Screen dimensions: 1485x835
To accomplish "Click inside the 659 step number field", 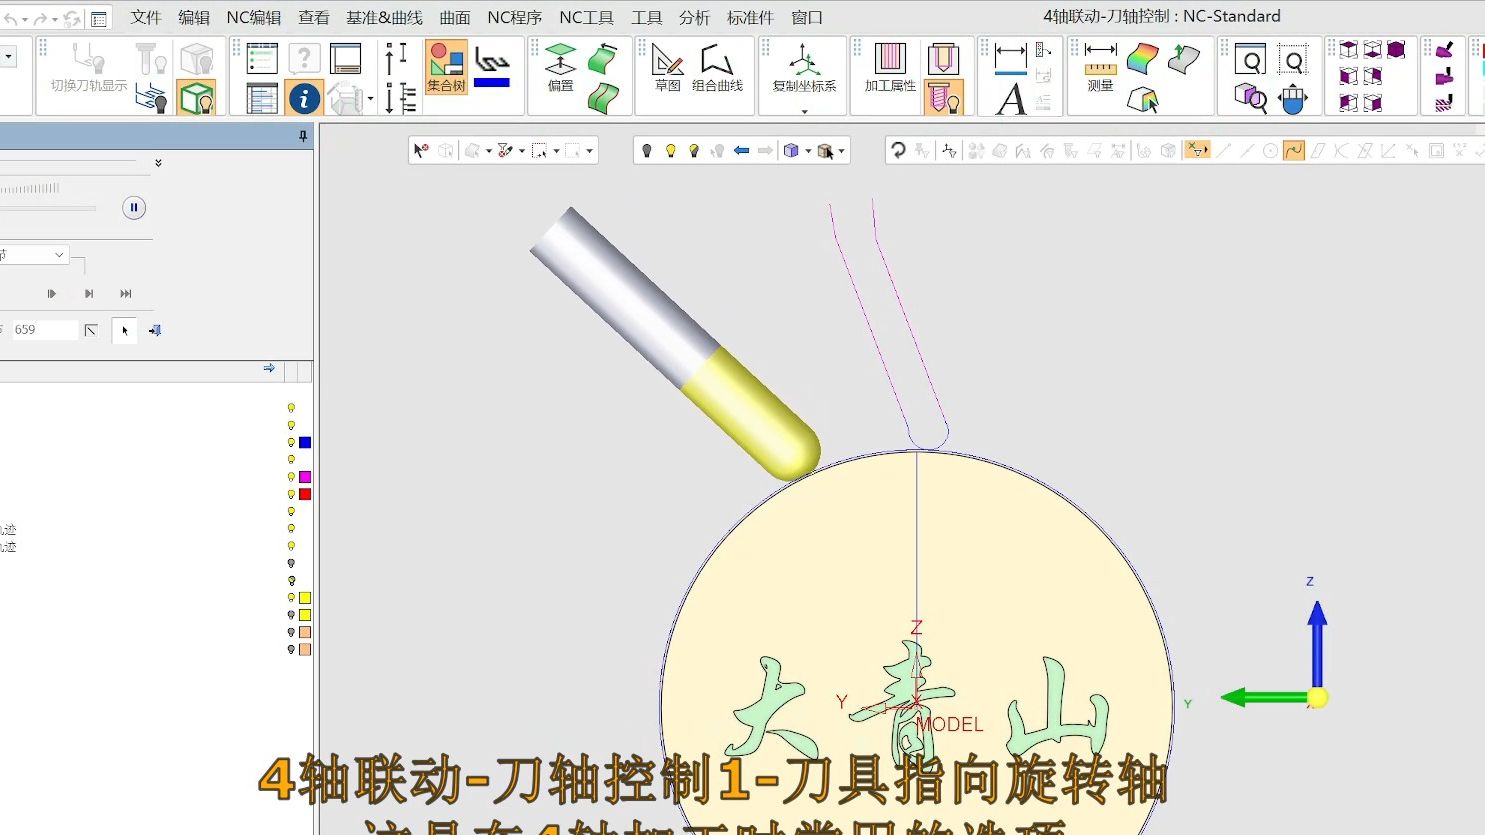I will tap(45, 329).
